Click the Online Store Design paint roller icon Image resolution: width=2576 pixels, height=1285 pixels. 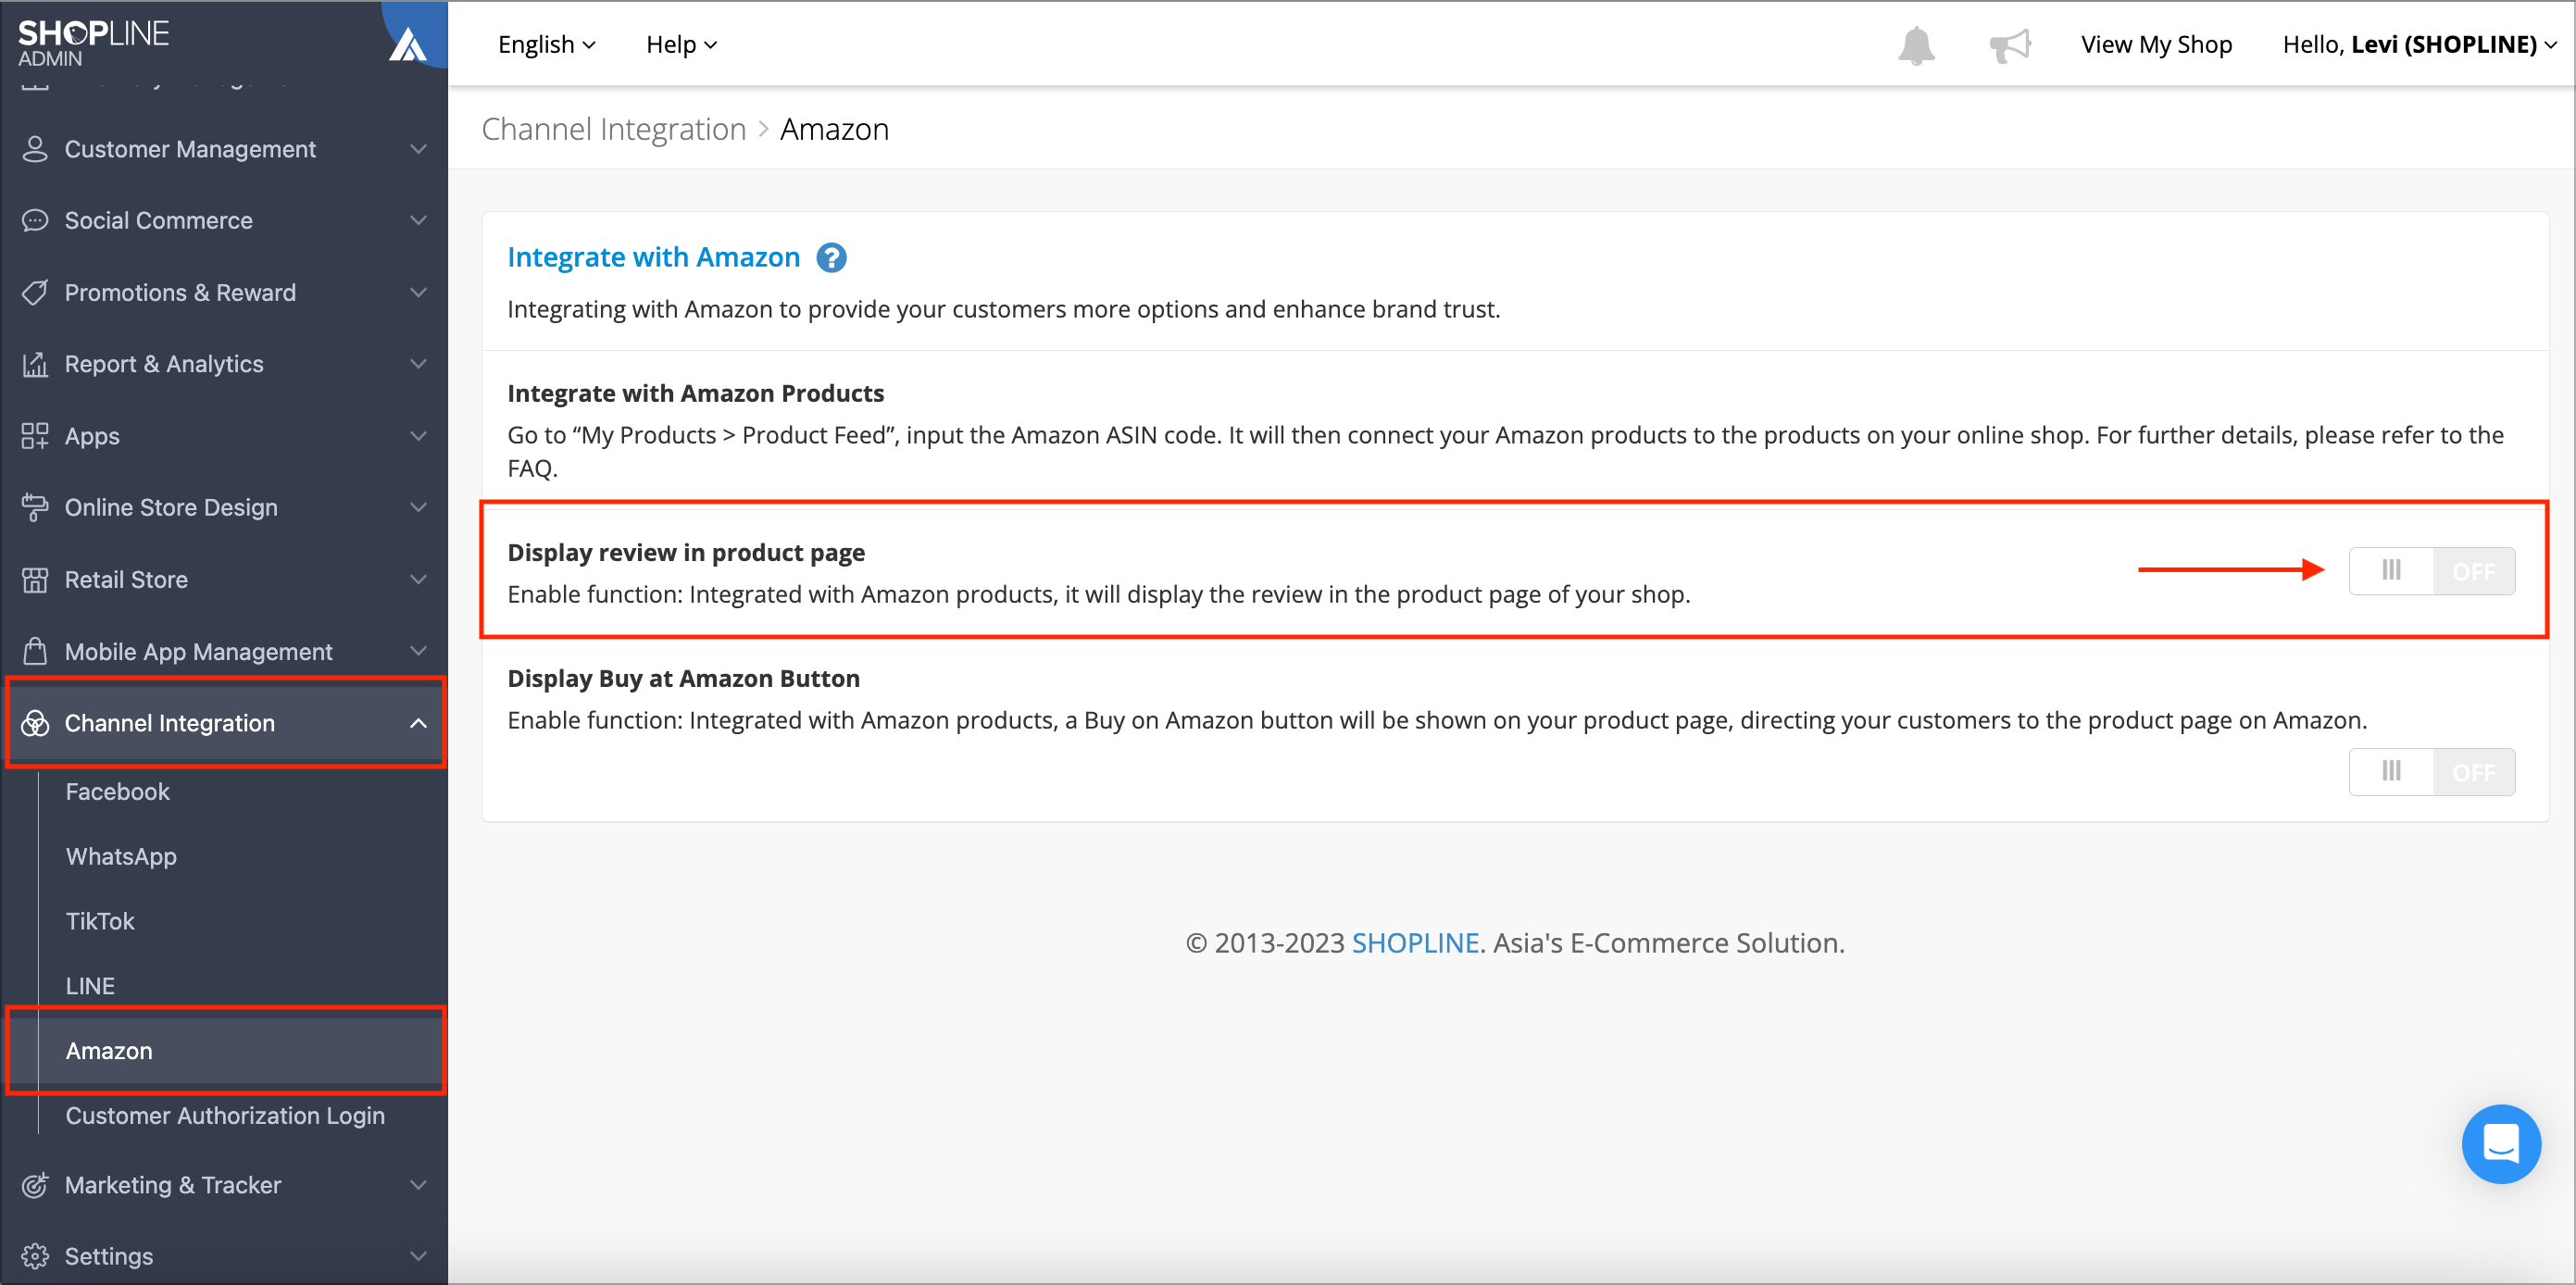(35, 508)
